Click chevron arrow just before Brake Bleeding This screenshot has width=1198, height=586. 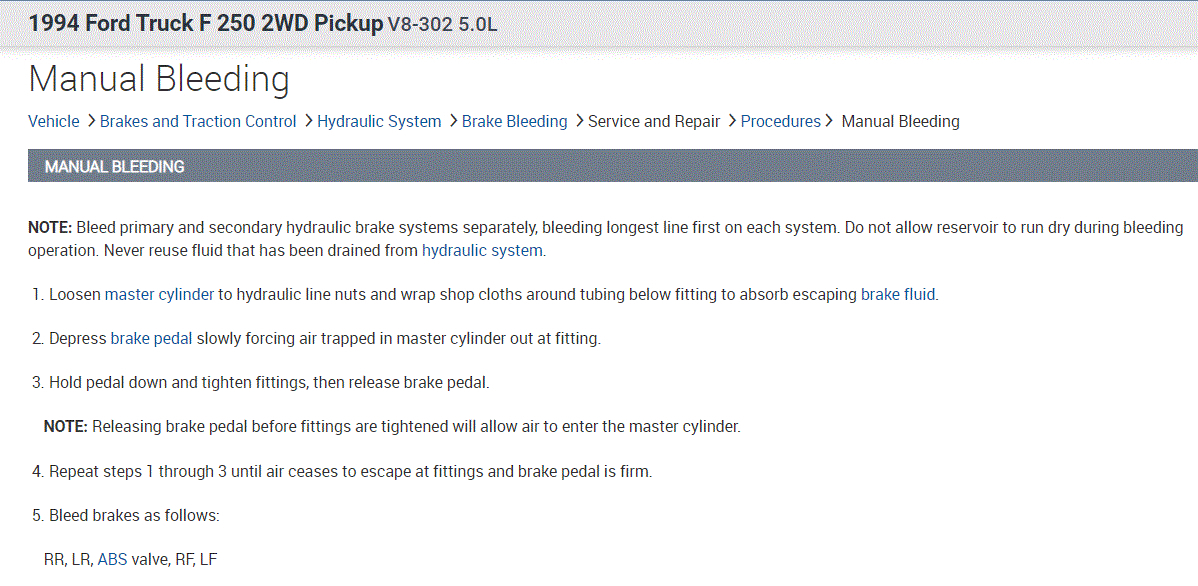(x=453, y=121)
